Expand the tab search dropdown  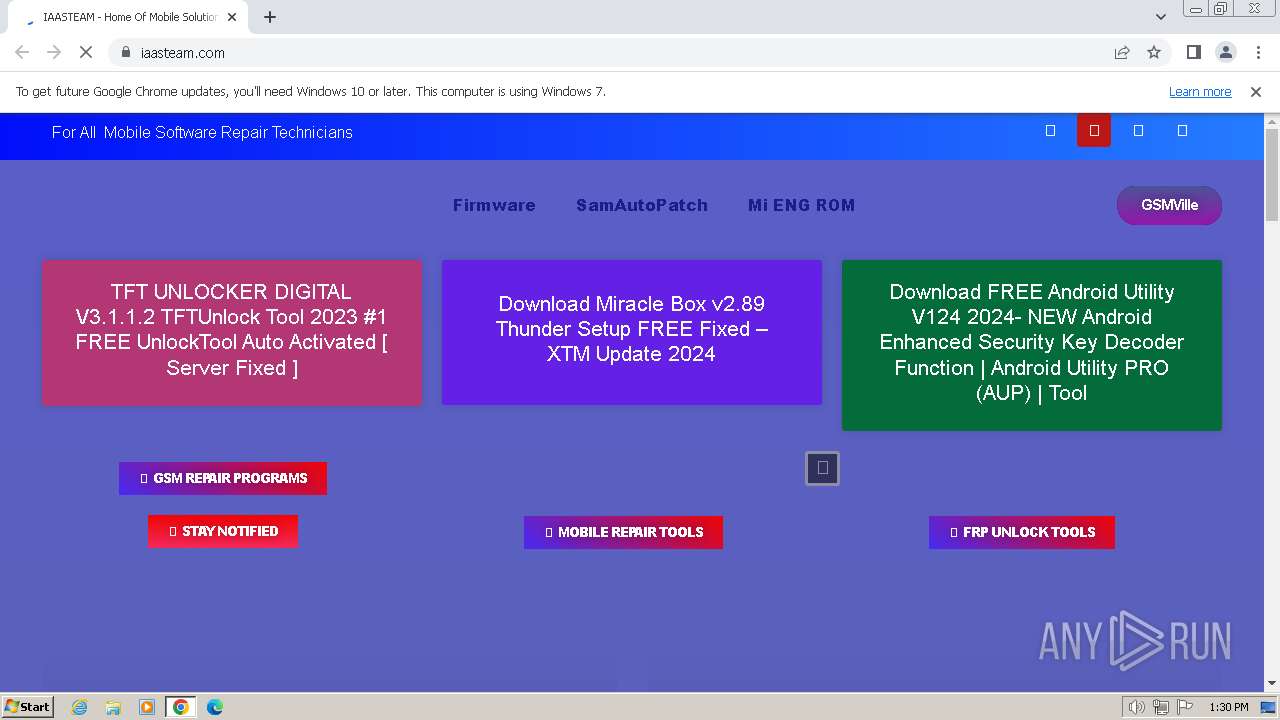pos(1160,17)
